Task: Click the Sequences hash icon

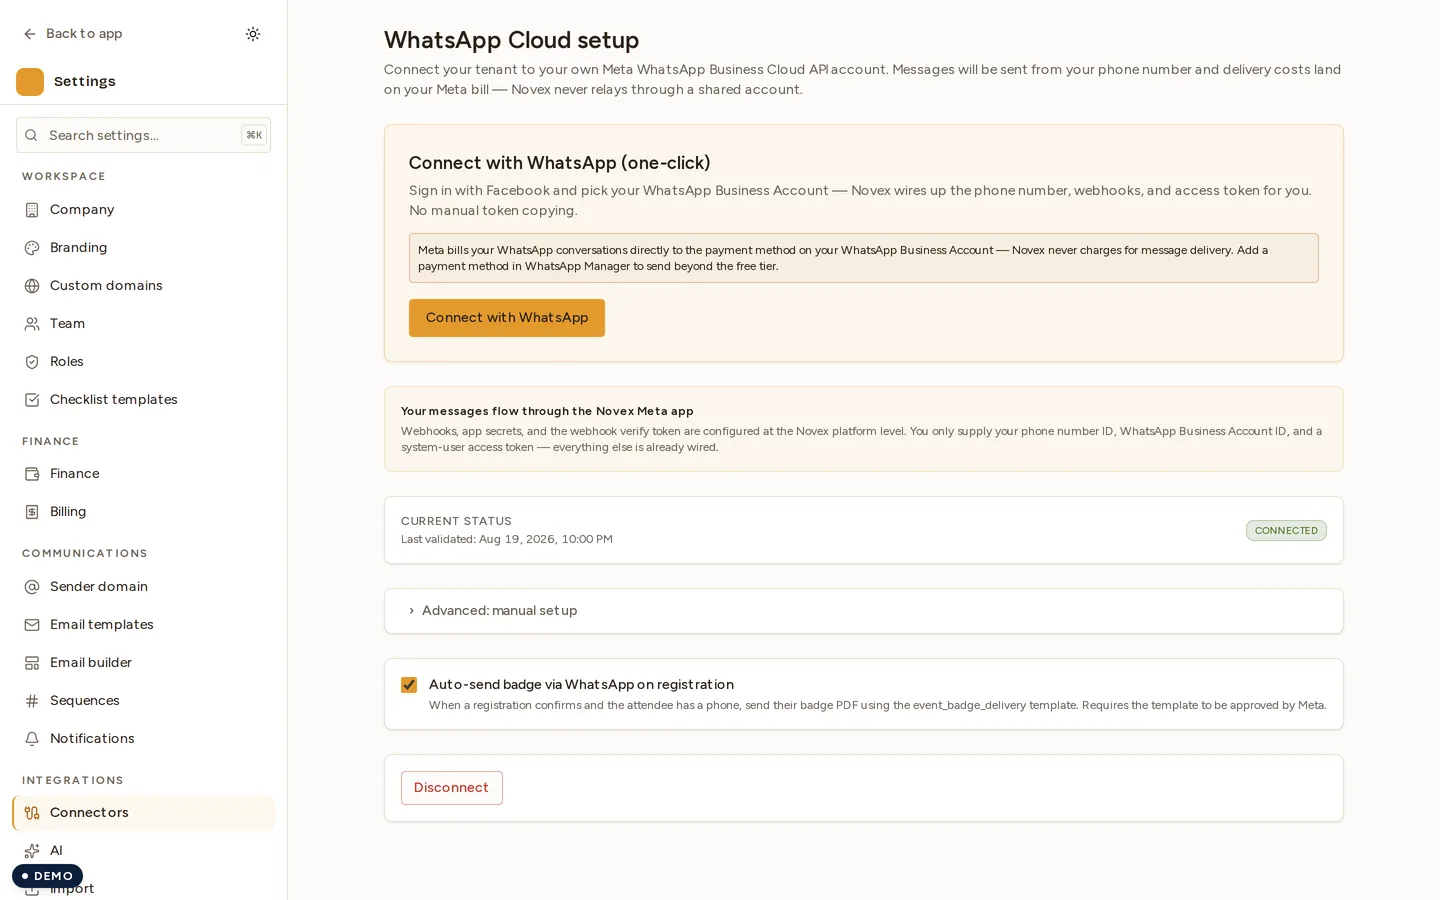Action: pos(32,701)
